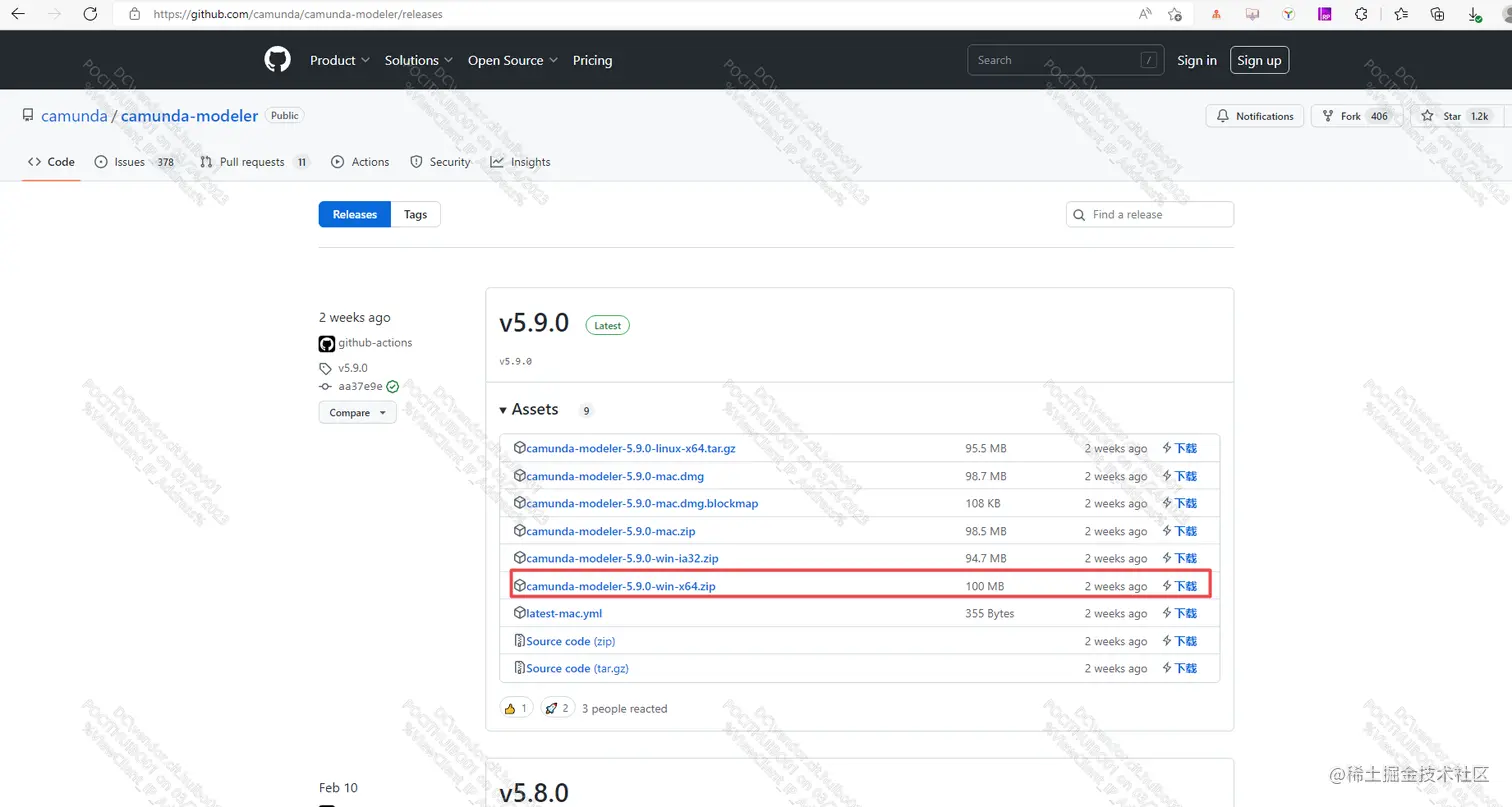Select the Releases view button
This screenshot has height=807, width=1512.
[x=355, y=215]
